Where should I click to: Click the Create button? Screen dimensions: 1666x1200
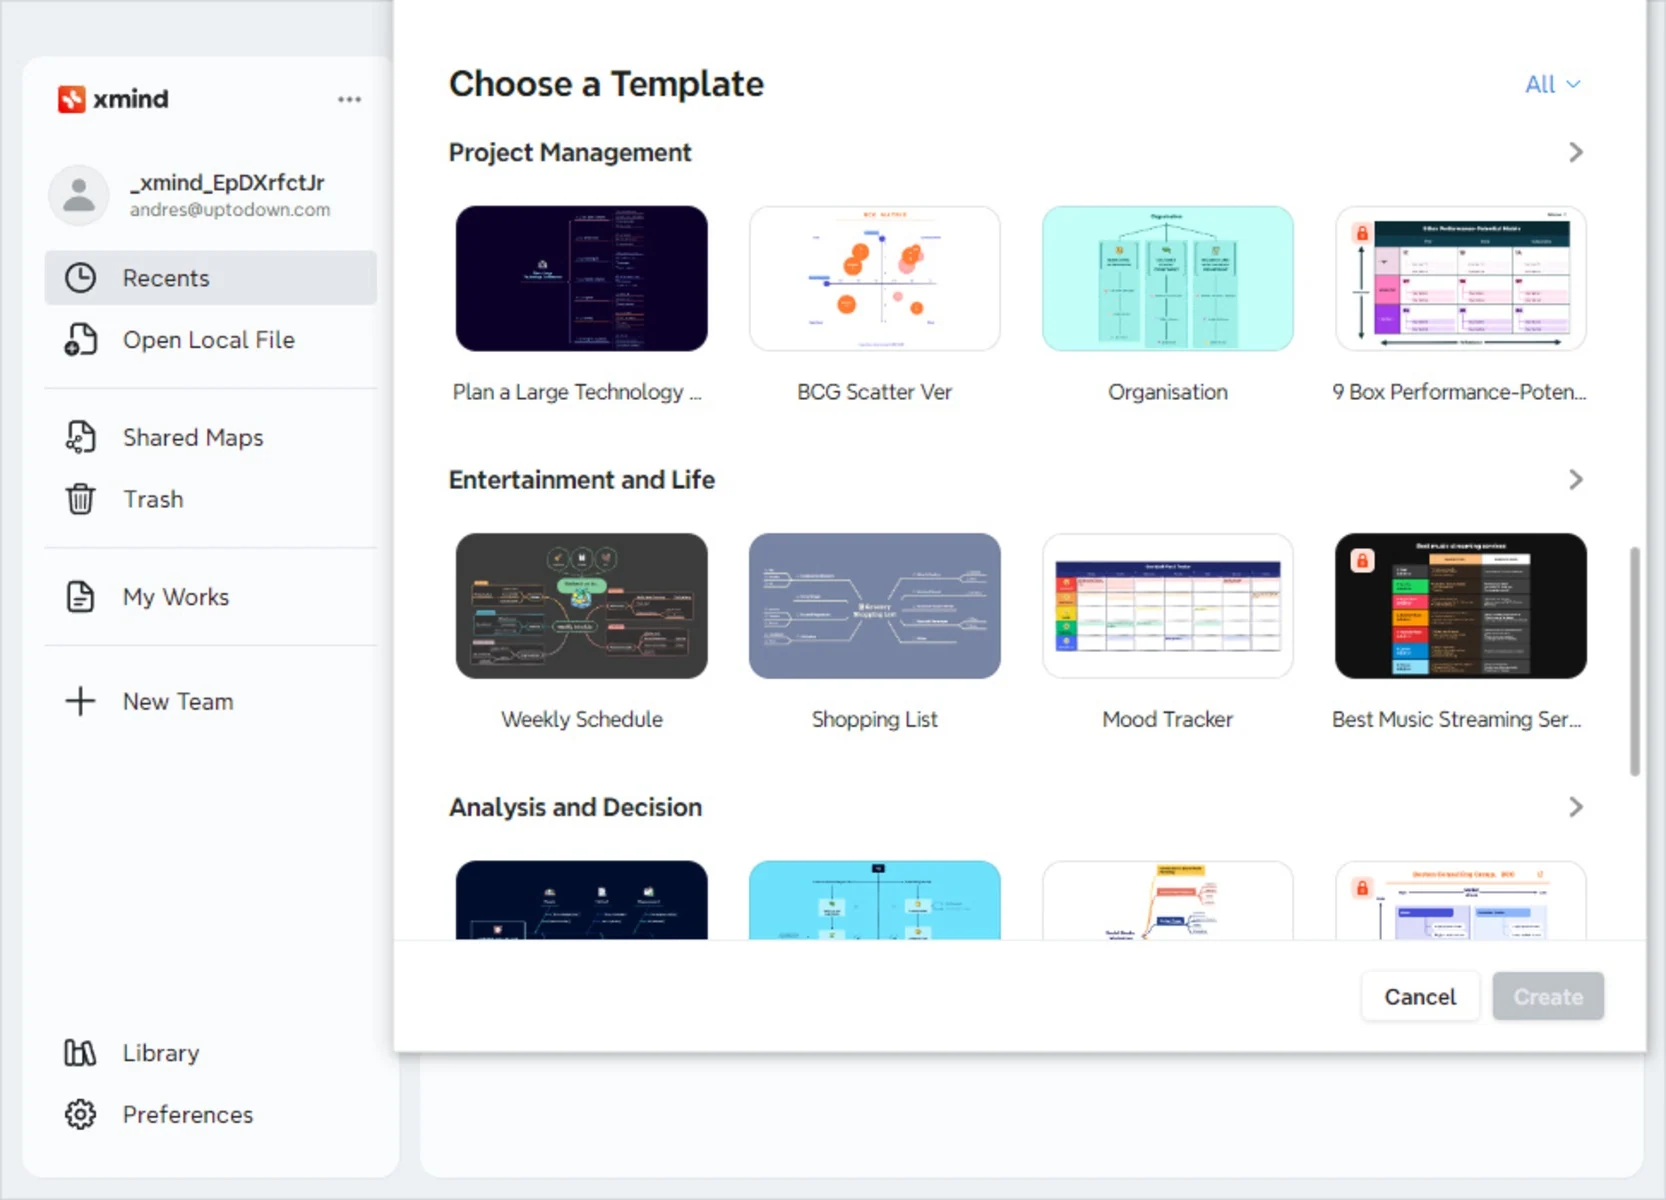pos(1548,997)
